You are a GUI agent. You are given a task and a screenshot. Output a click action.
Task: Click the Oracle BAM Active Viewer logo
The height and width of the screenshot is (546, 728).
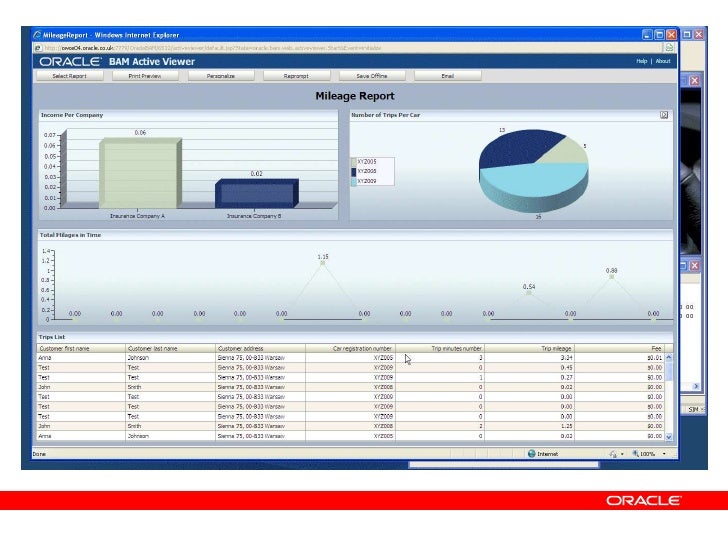117,61
